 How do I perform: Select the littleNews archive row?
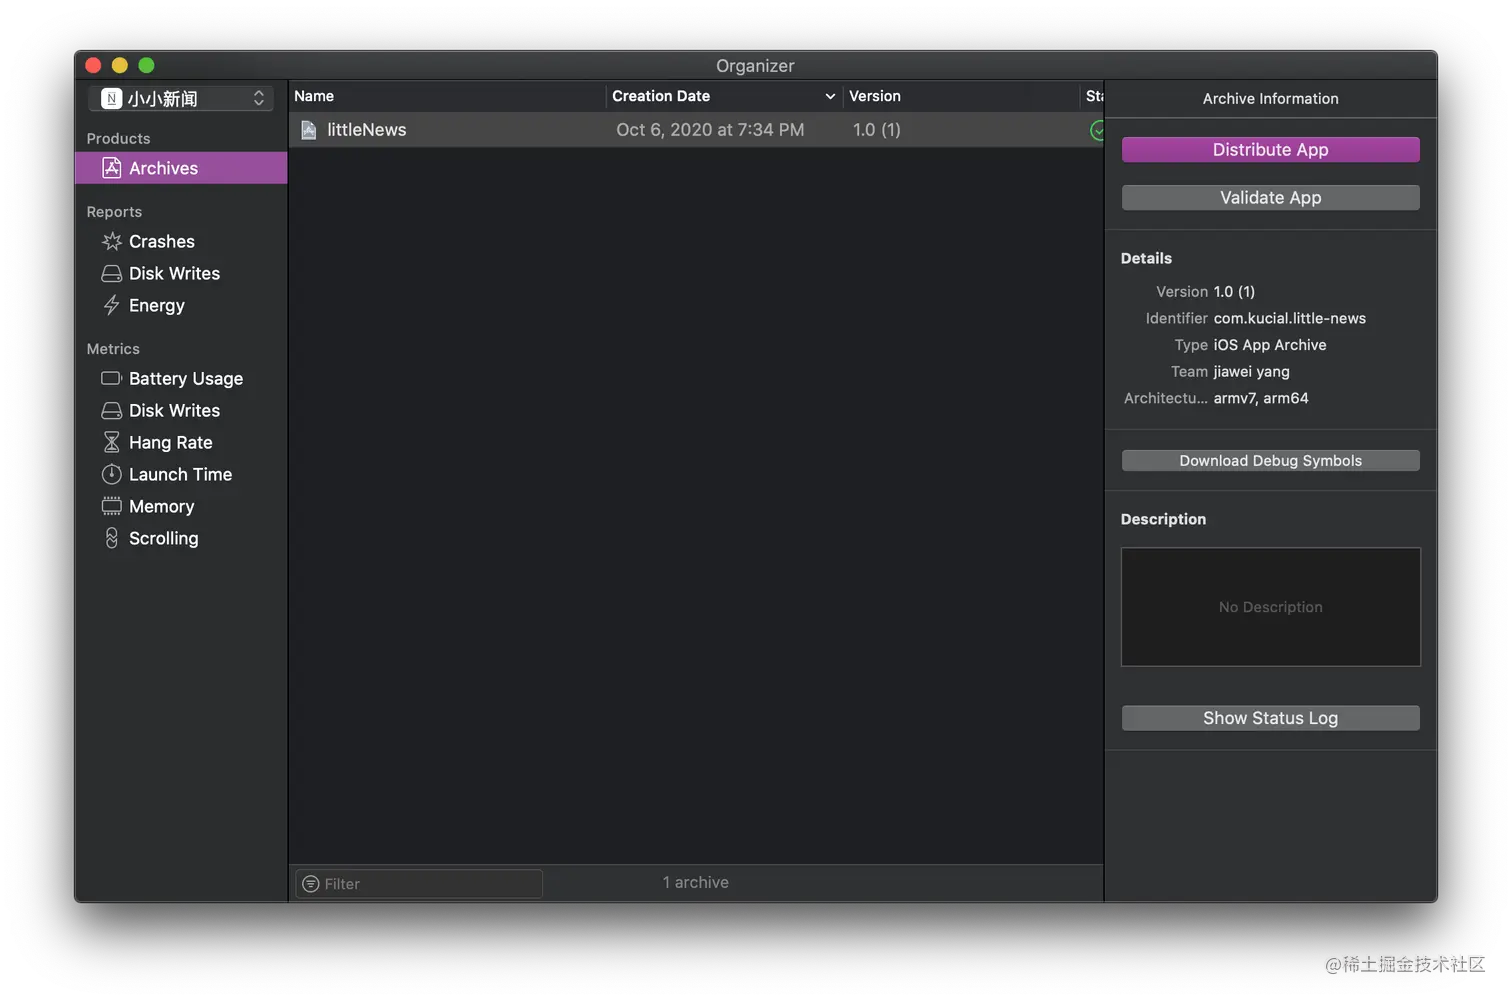(696, 130)
